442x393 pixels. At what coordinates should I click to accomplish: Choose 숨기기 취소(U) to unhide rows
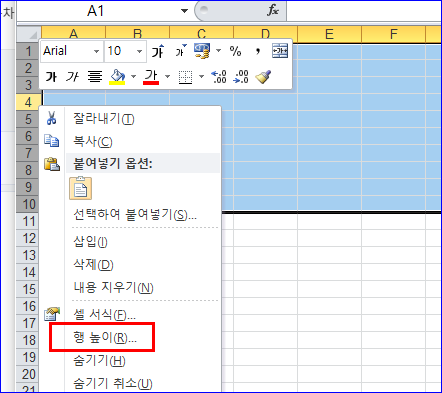point(113,383)
